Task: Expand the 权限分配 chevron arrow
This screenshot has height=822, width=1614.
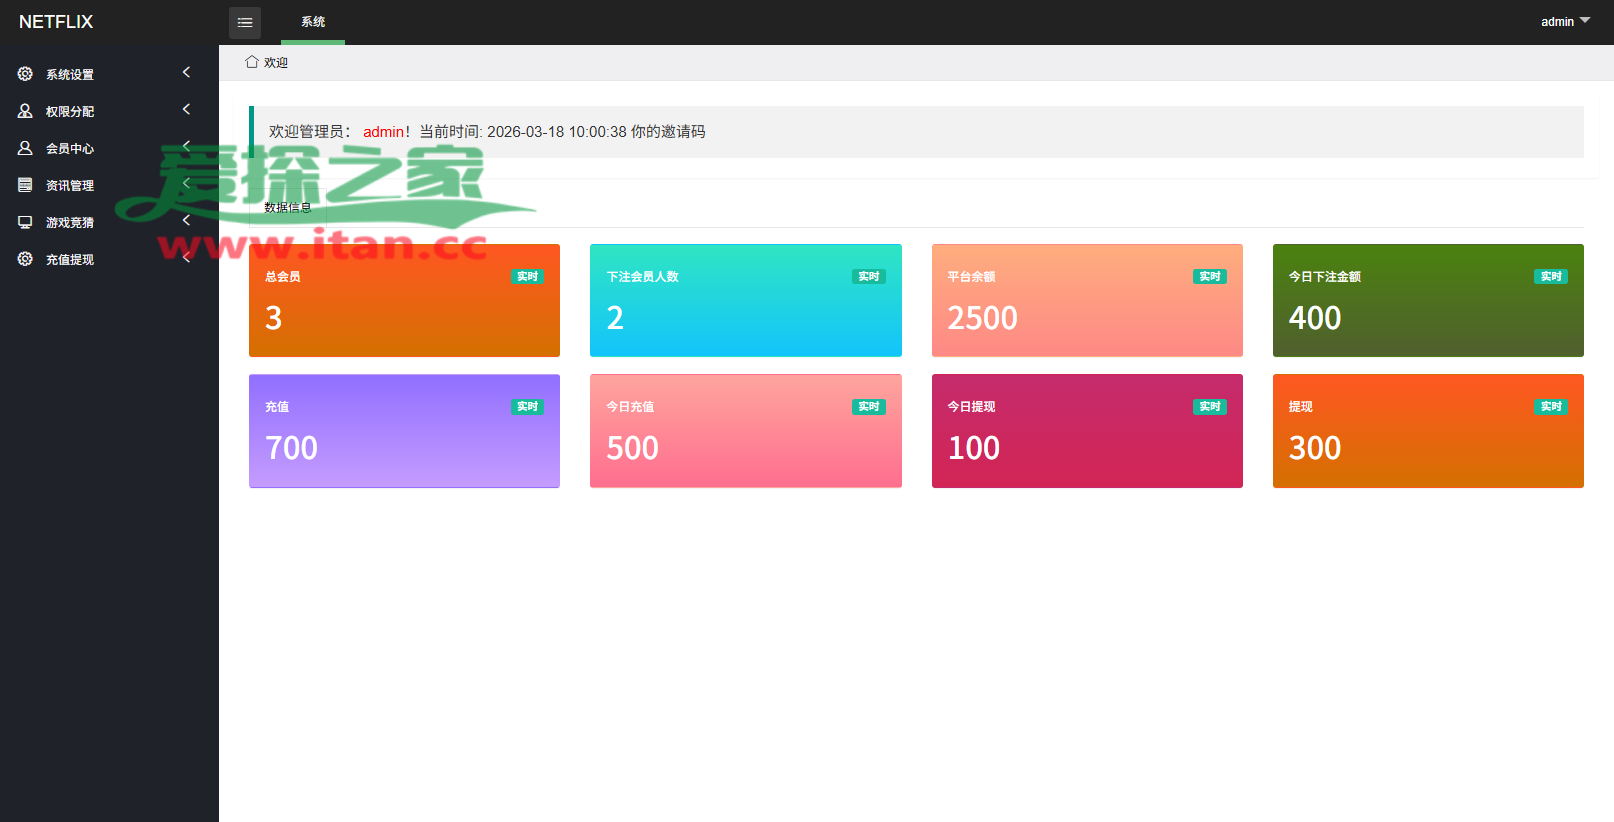Action: click(x=186, y=109)
